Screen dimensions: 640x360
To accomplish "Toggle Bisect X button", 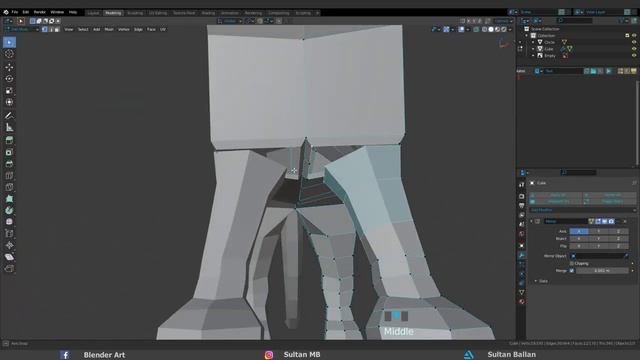I will [579, 239].
